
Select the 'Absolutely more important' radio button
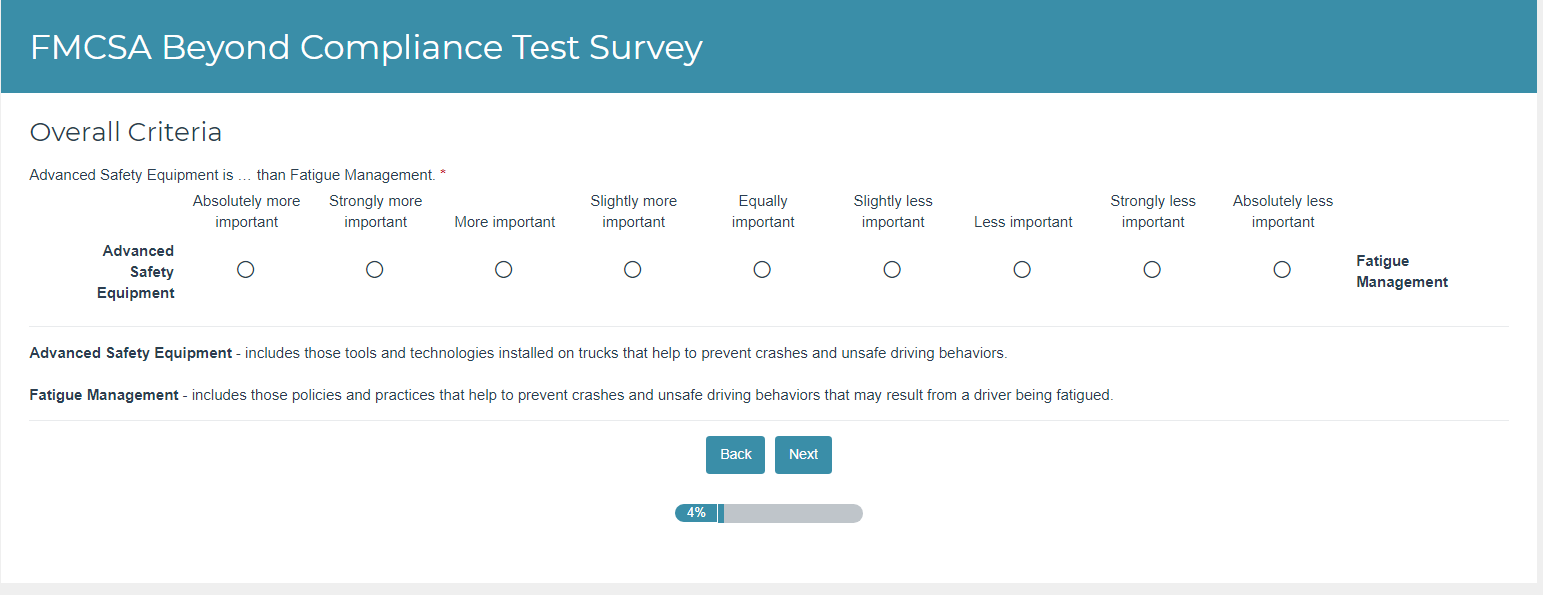[246, 270]
